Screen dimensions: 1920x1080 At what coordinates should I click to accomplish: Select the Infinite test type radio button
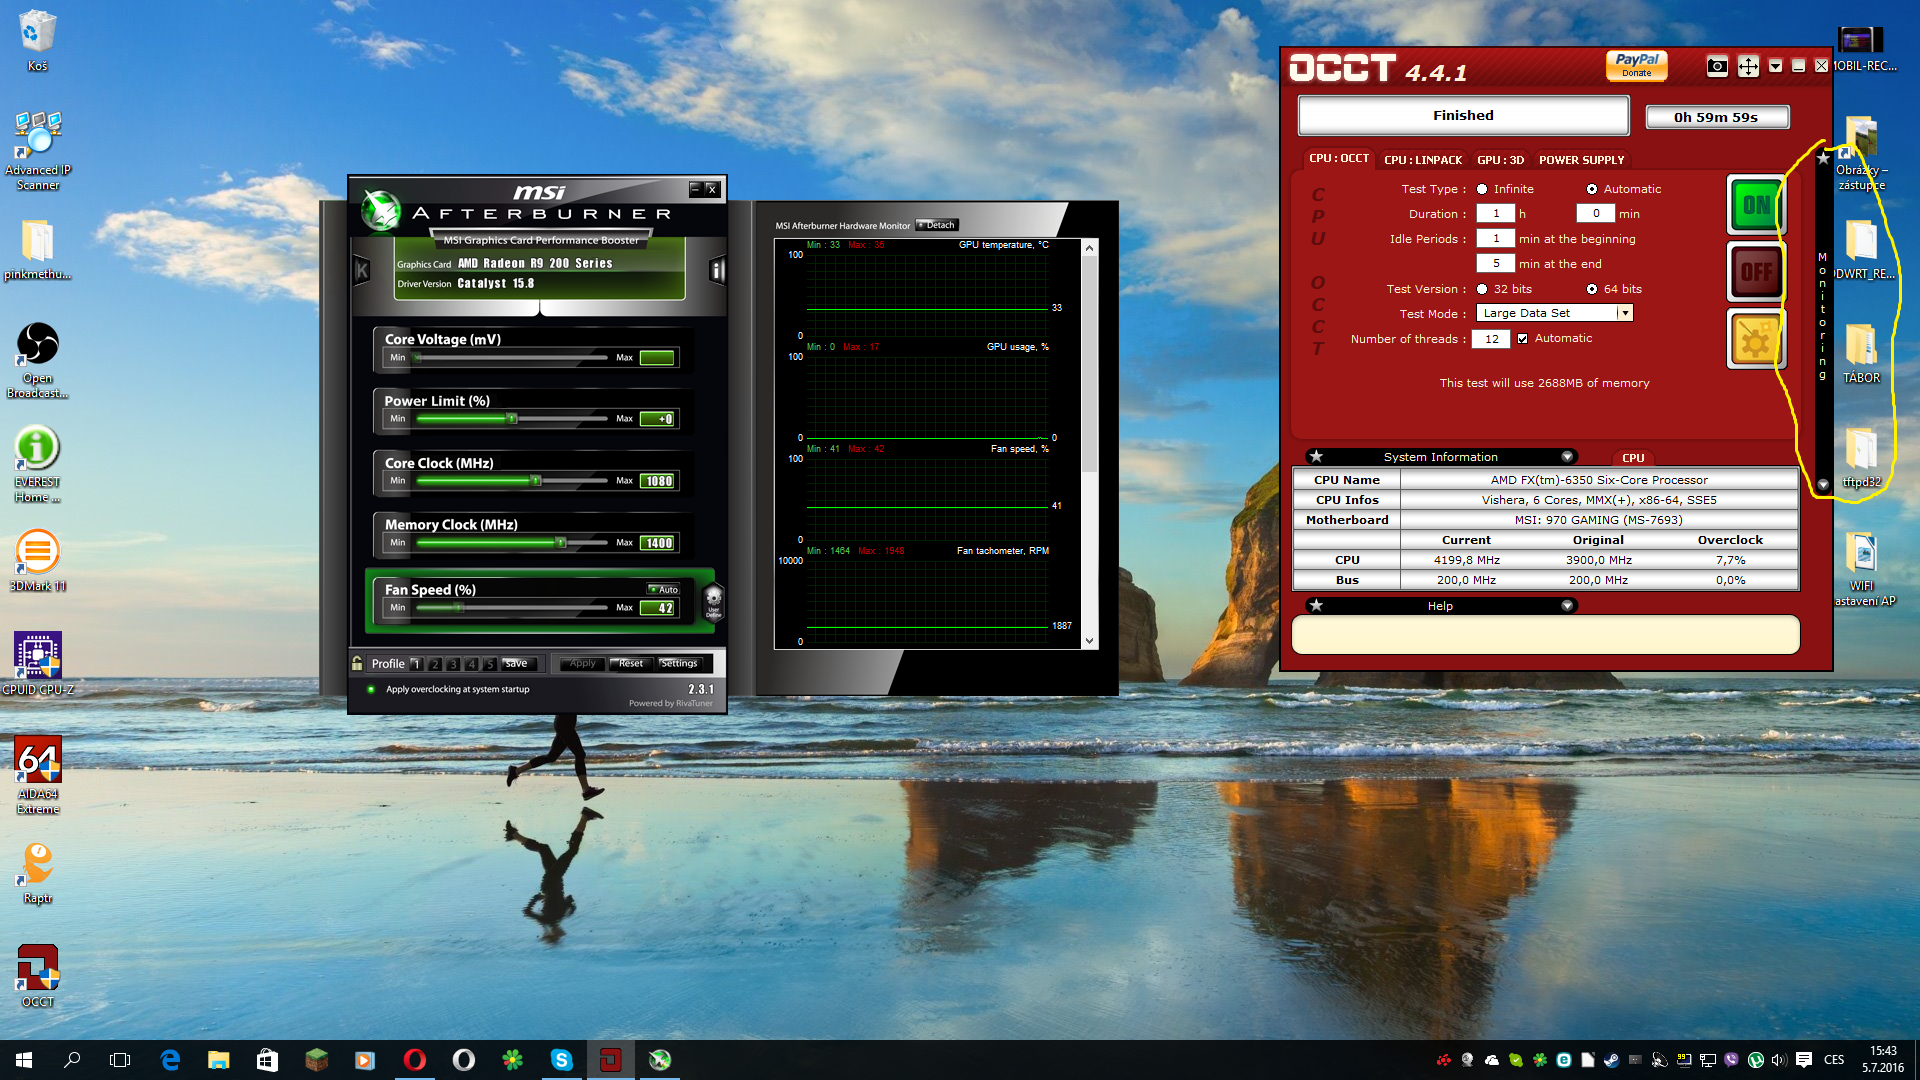pos(1482,189)
